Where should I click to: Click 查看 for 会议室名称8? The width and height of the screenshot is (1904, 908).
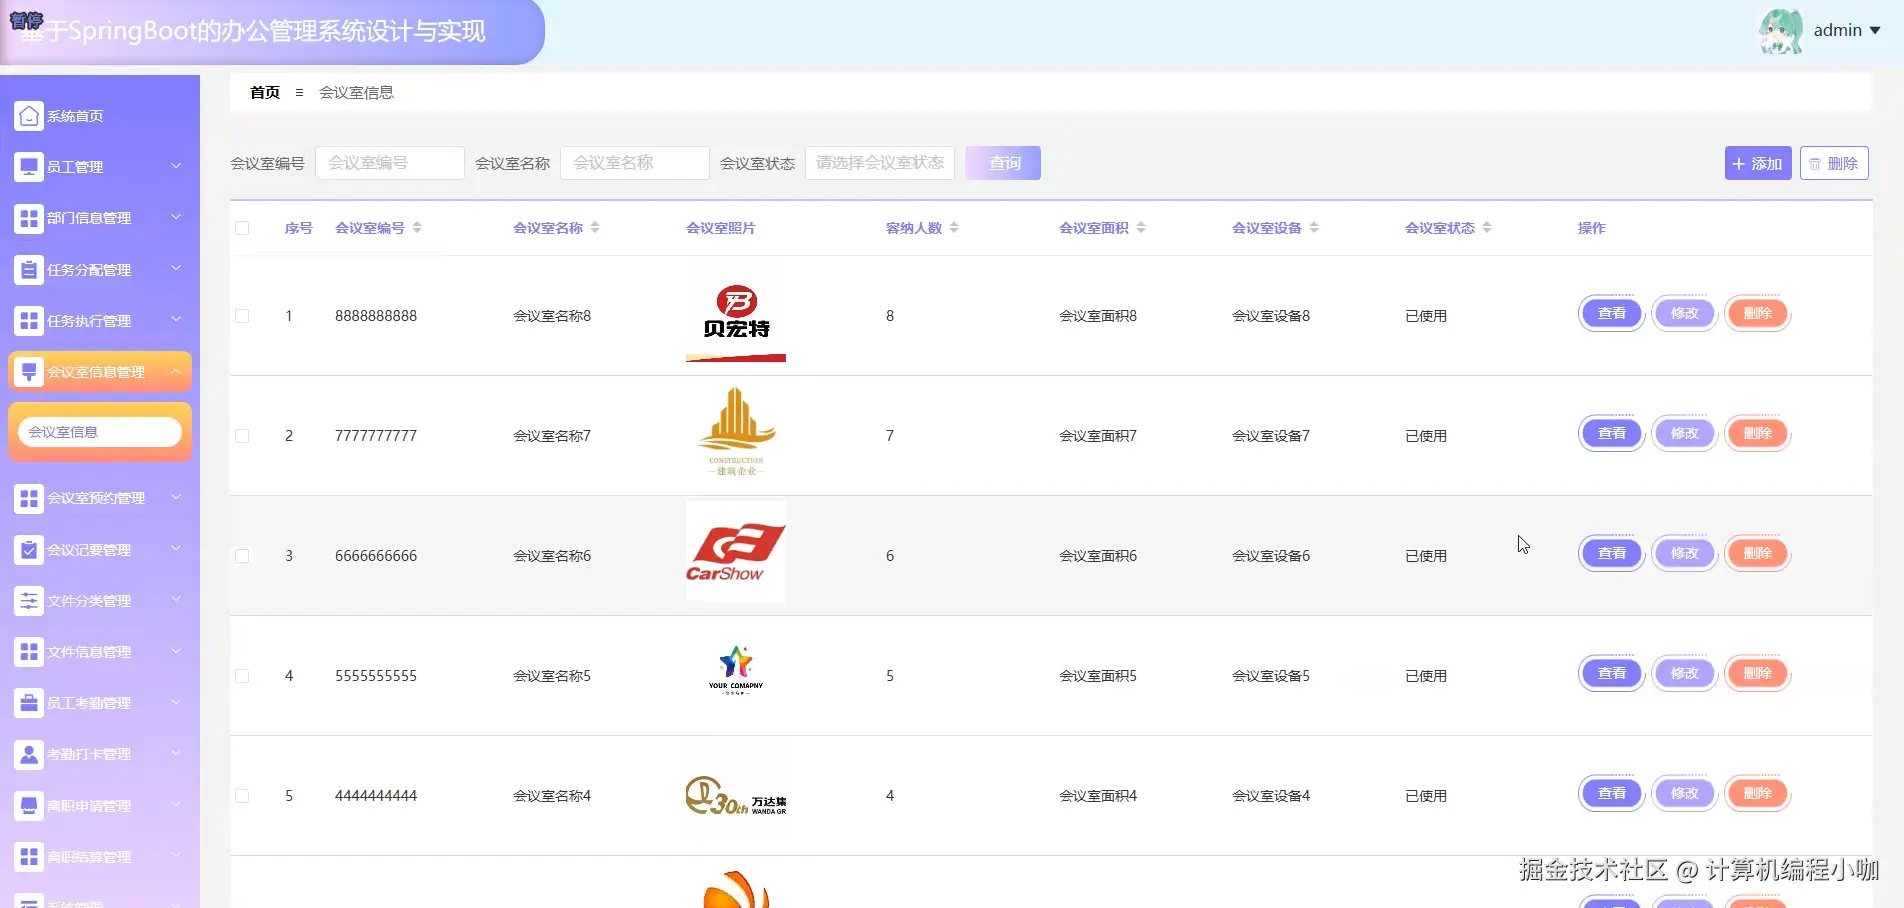coord(1612,314)
